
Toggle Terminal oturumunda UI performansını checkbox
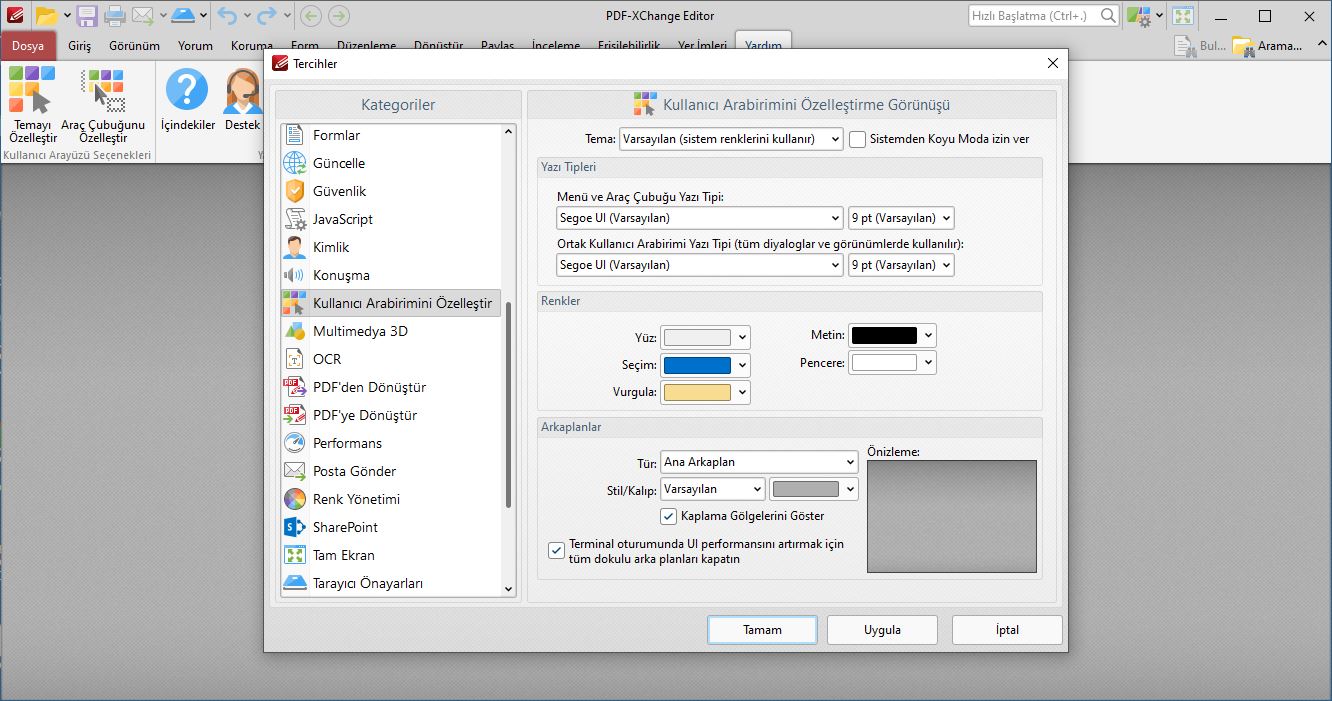[x=557, y=551]
